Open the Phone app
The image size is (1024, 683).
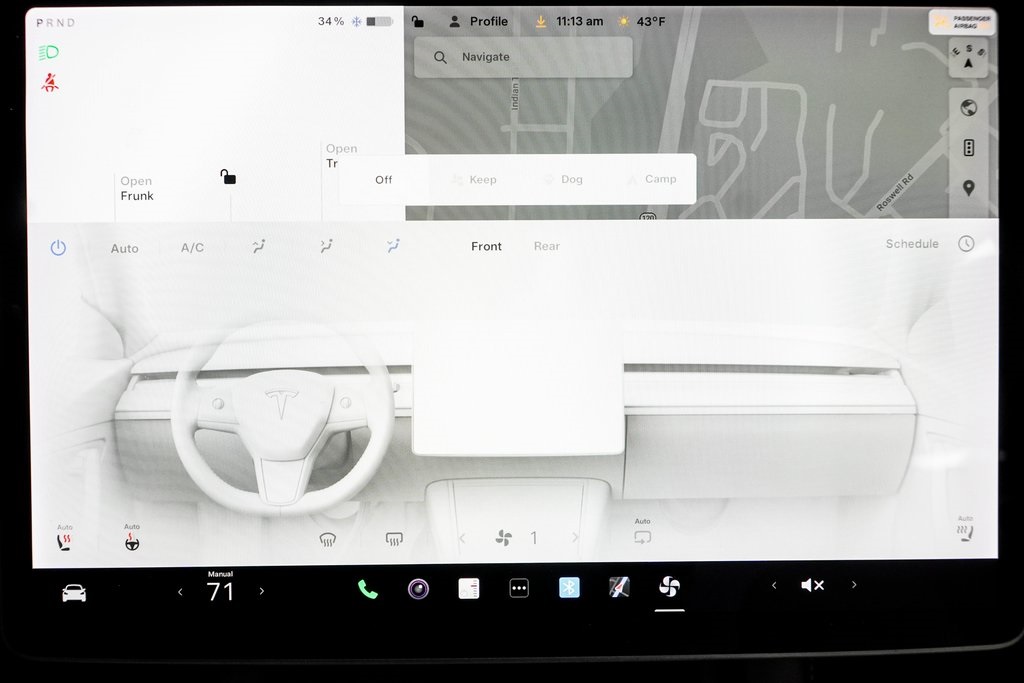(368, 589)
